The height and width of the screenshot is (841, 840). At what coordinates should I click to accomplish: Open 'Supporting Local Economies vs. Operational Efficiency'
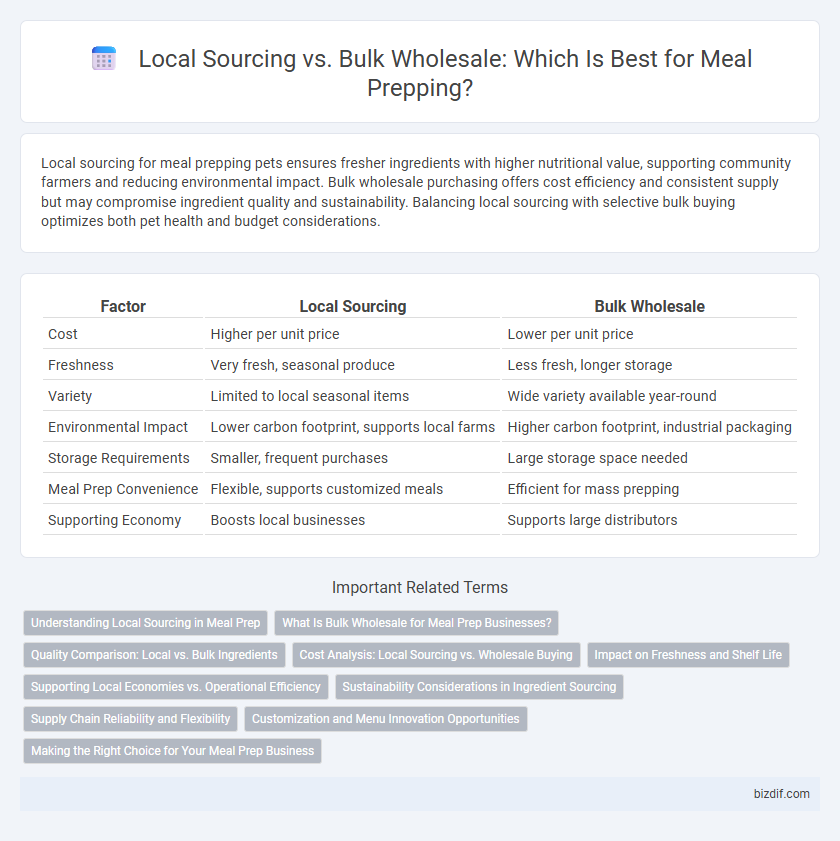(x=175, y=687)
